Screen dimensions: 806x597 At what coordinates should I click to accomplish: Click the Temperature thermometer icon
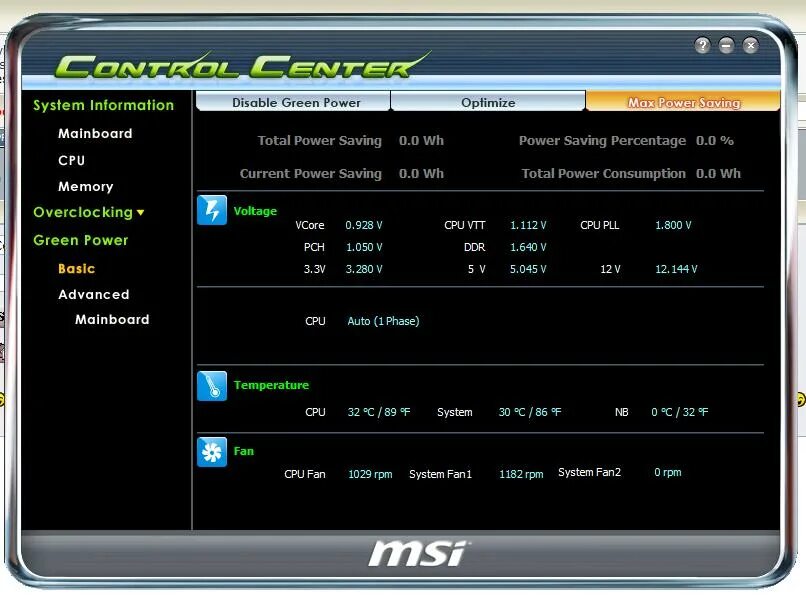click(212, 386)
